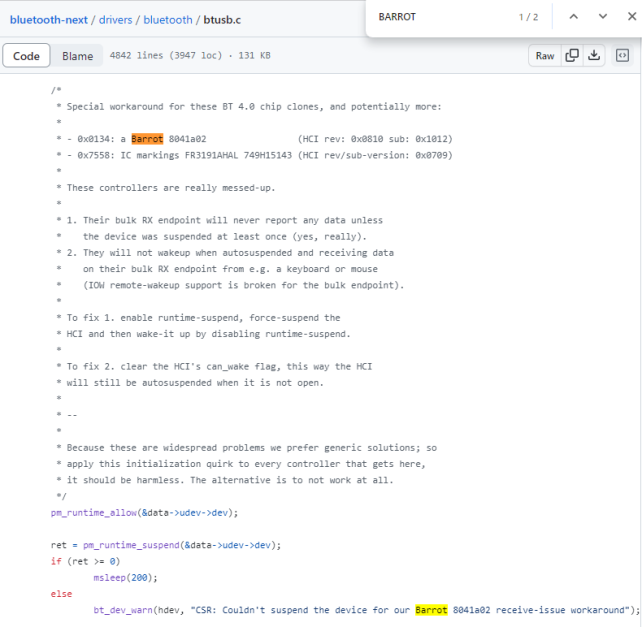Focus the find-in-page field containing BARROT
Viewport: 642px width, 627px height.
pyautogui.click(x=444, y=17)
